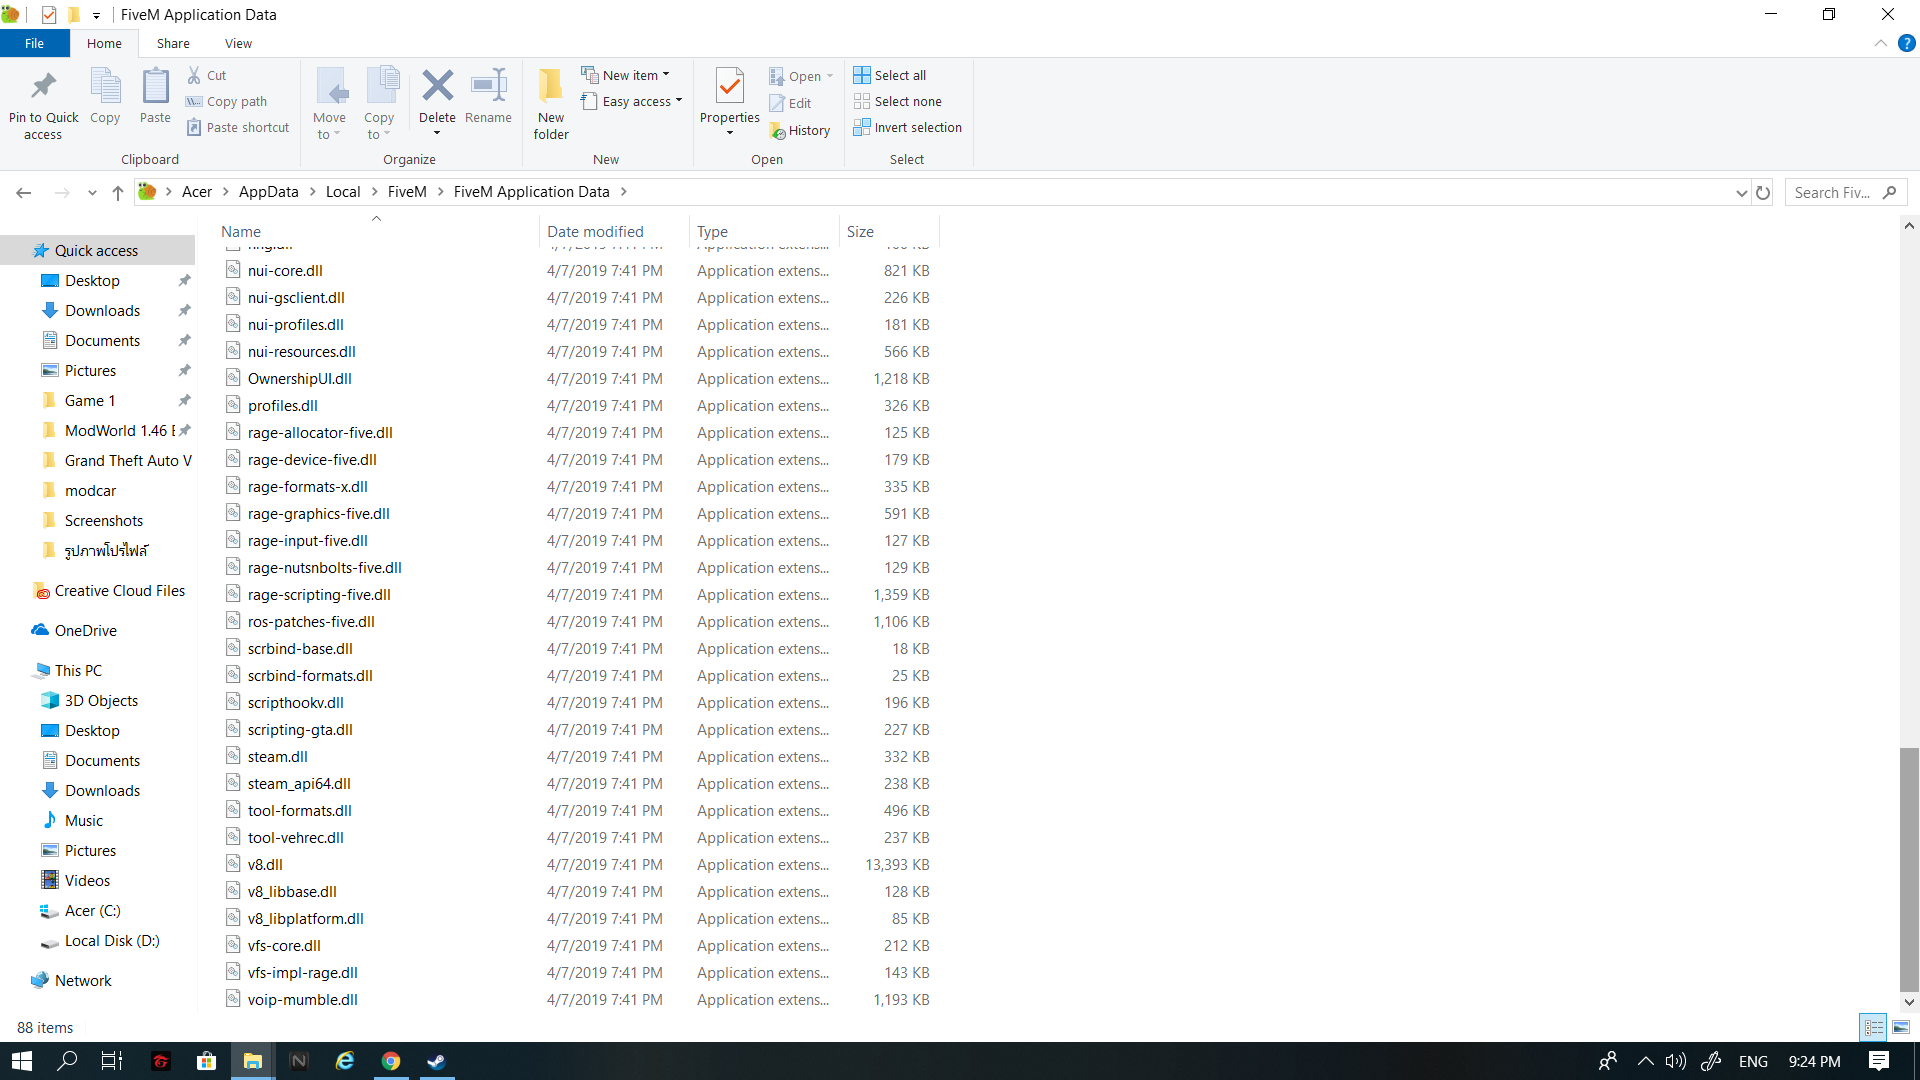This screenshot has height=1080, width=1920.
Task: Refresh the current folder view
Action: coord(1763,192)
